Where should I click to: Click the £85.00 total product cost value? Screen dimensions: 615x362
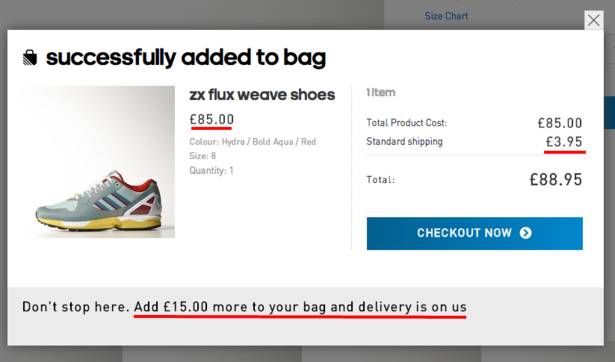(560, 123)
